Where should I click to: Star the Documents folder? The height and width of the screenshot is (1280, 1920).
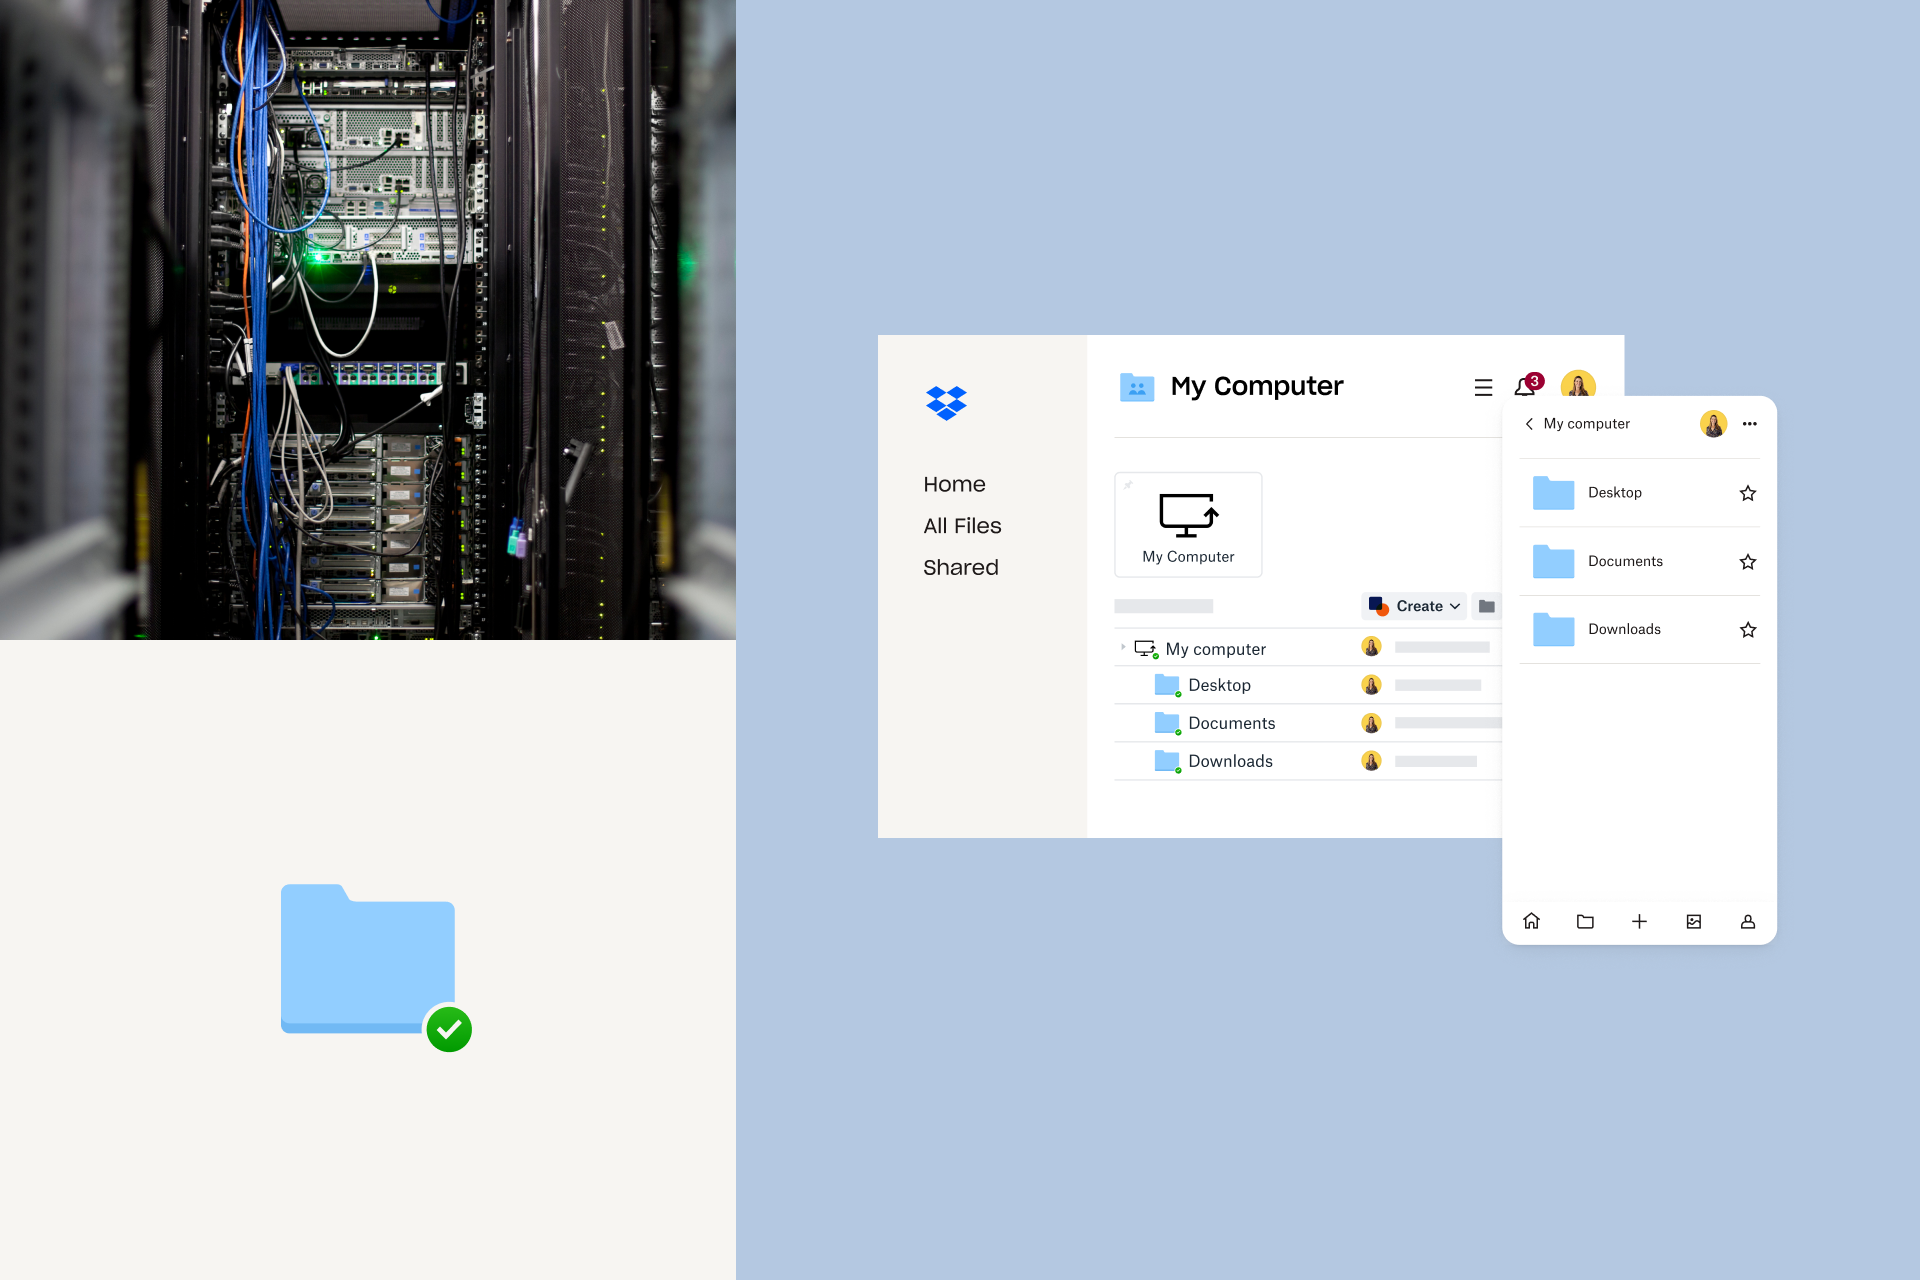[1749, 560]
